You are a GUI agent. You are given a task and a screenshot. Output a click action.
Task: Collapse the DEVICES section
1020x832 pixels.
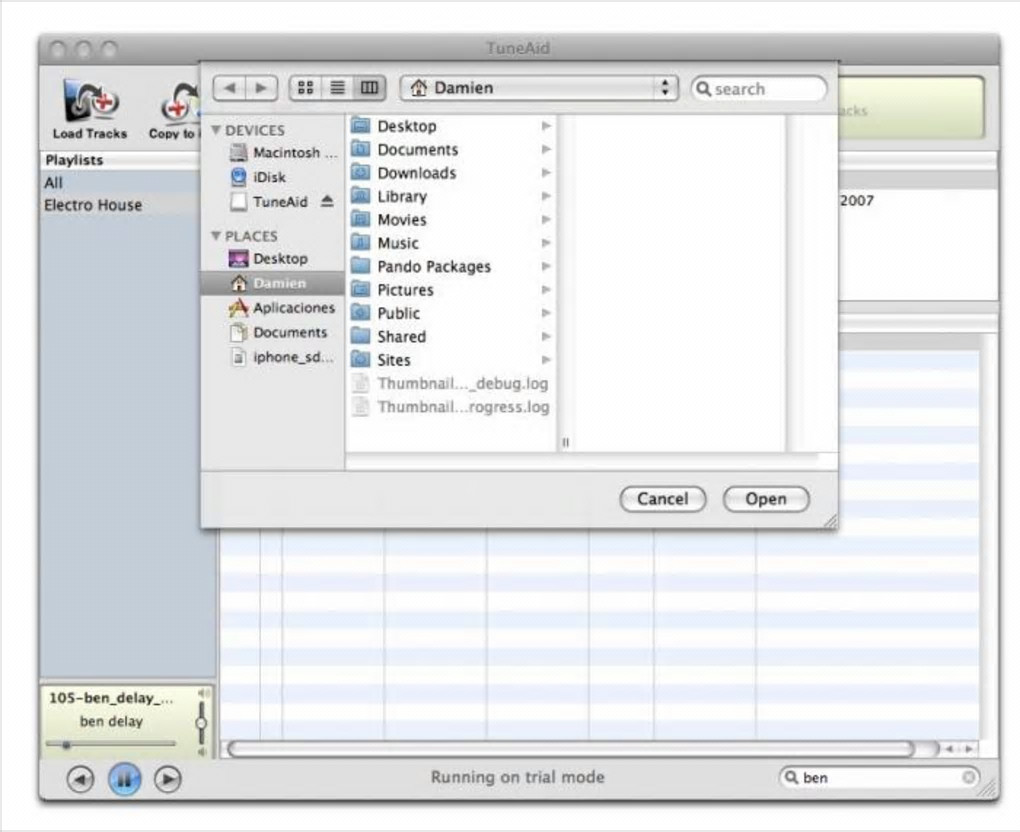point(216,130)
